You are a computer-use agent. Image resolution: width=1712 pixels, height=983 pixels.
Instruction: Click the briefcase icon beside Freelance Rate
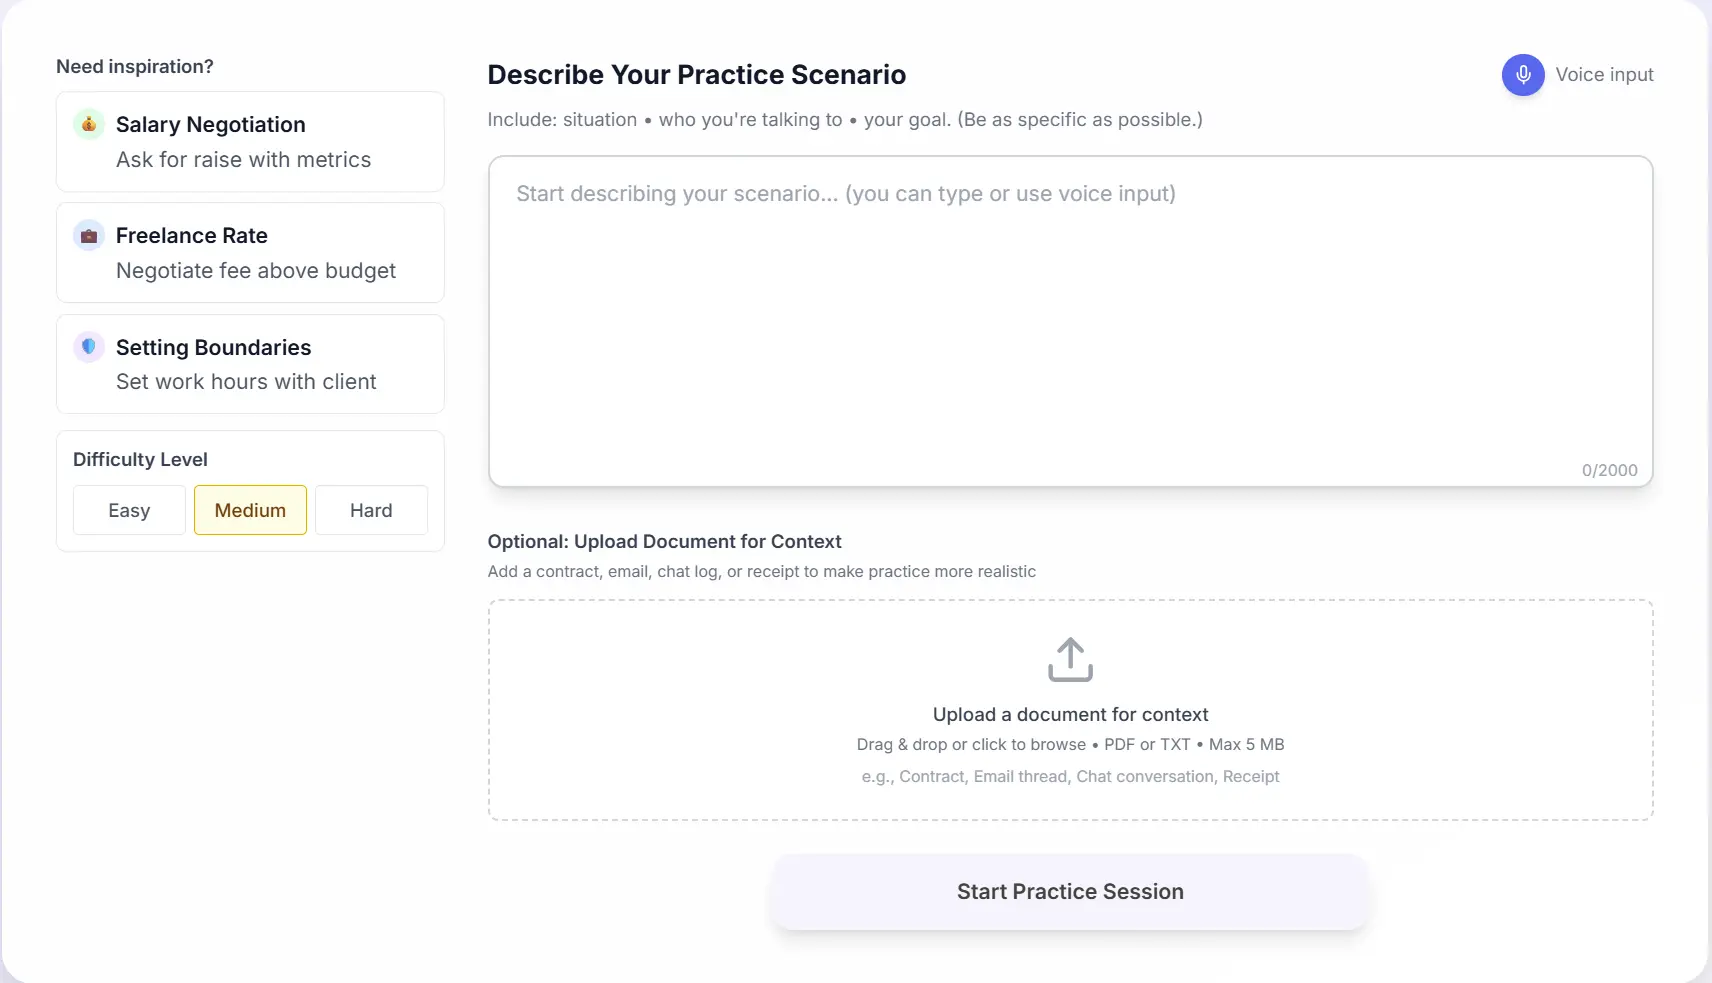[x=88, y=235]
